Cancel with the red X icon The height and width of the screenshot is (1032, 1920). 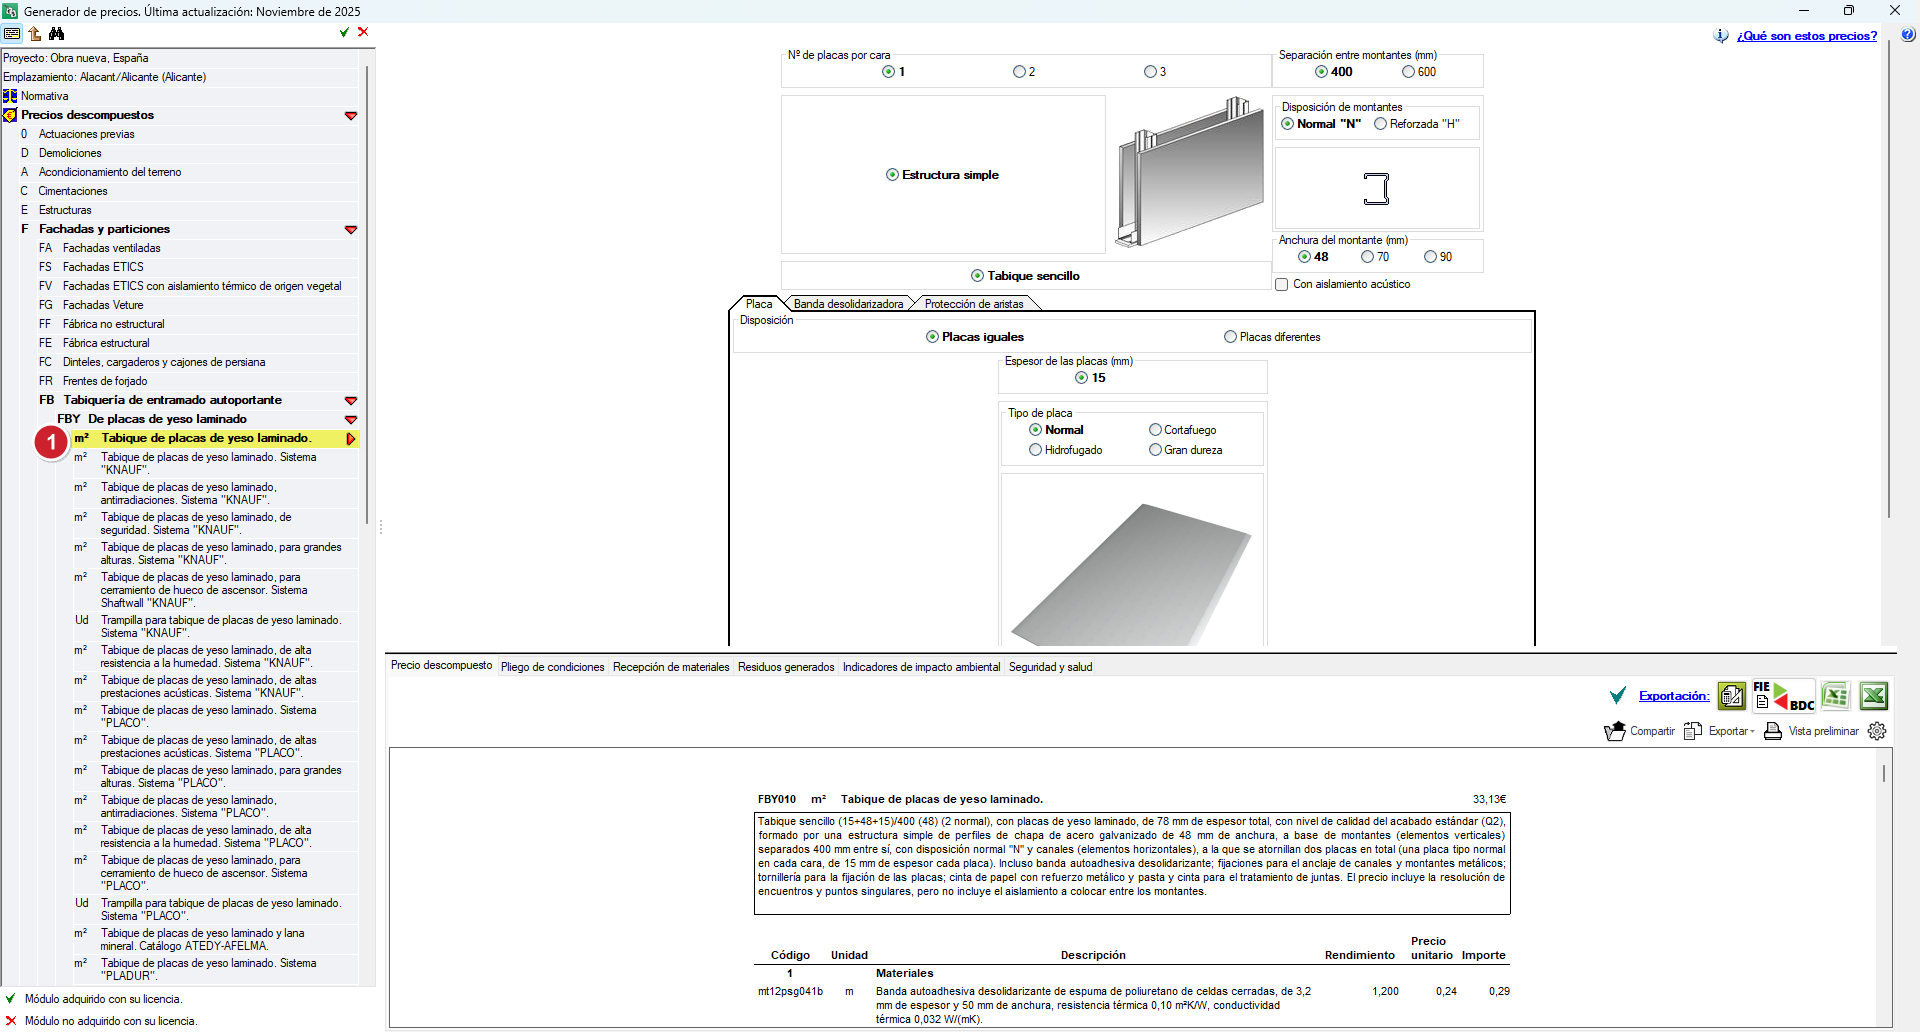363,32
